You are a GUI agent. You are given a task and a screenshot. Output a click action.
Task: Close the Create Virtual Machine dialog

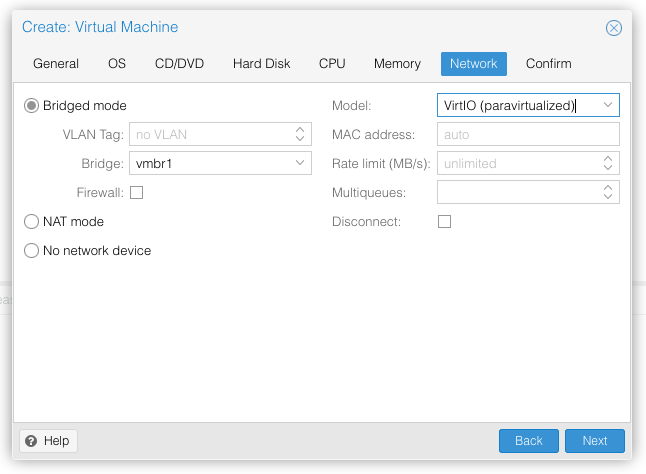pyautogui.click(x=614, y=28)
